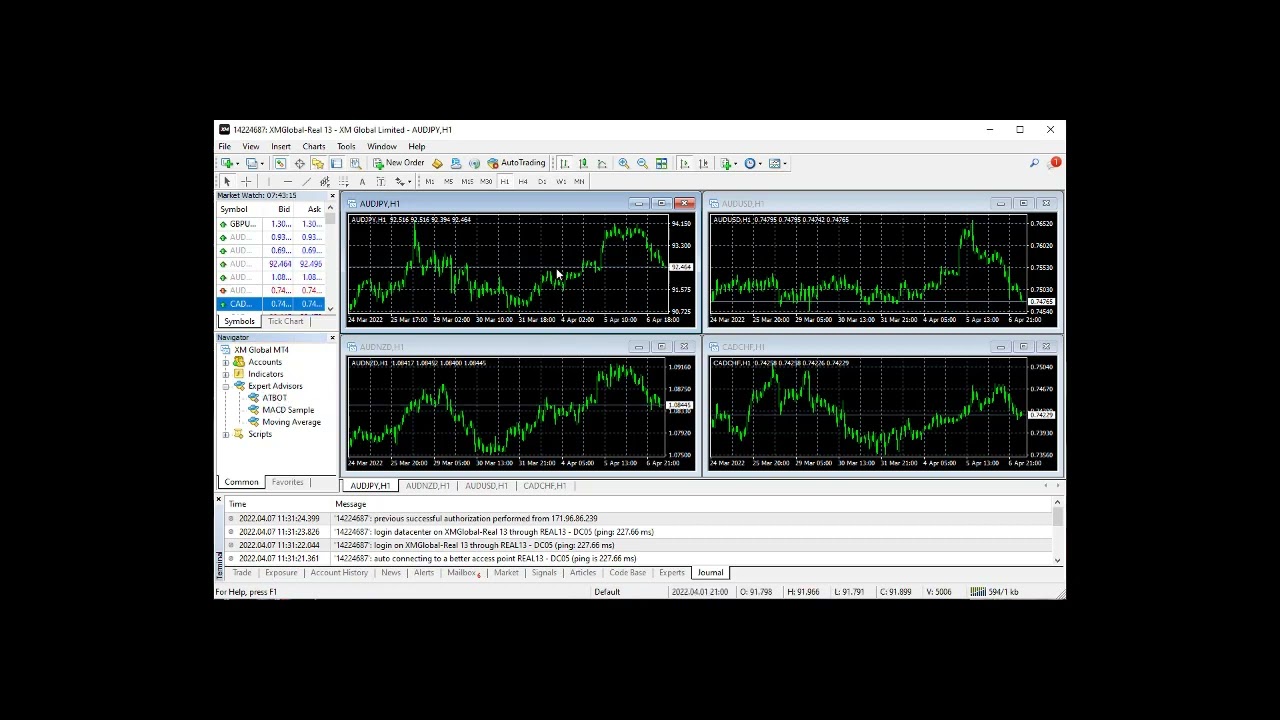Click the zoom out magnifier icon
This screenshot has width=1280, height=720.
tap(642, 163)
